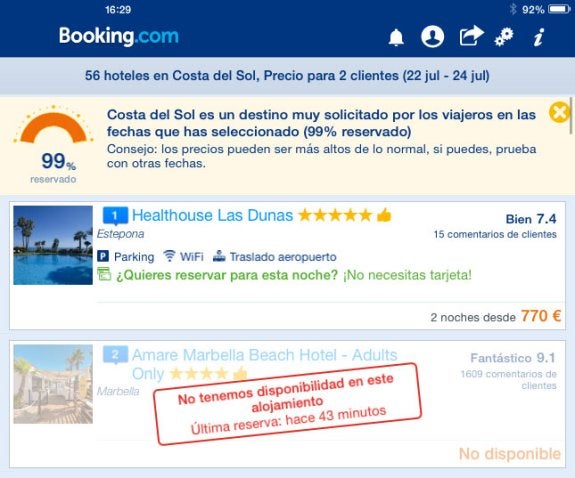Viewport: 575px width, 478px height.
Task: View the Bien 7.4 review score
Action: tap(531, 219)
